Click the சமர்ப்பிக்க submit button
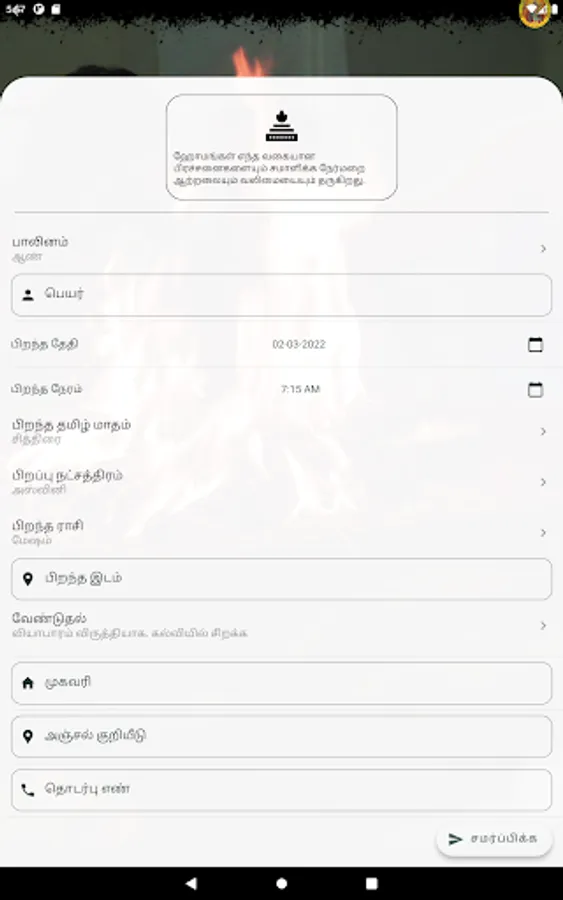The height and width of the screenshot is (900, 563). (x=494, y=839)
